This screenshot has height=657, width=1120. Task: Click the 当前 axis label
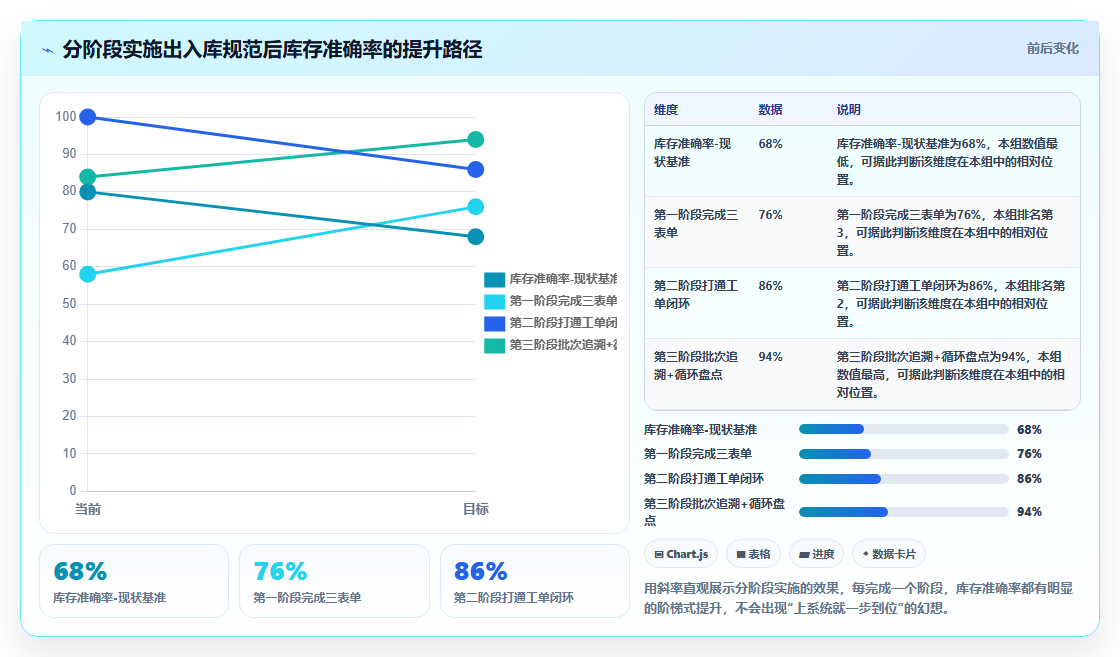[x=88, y=509]
